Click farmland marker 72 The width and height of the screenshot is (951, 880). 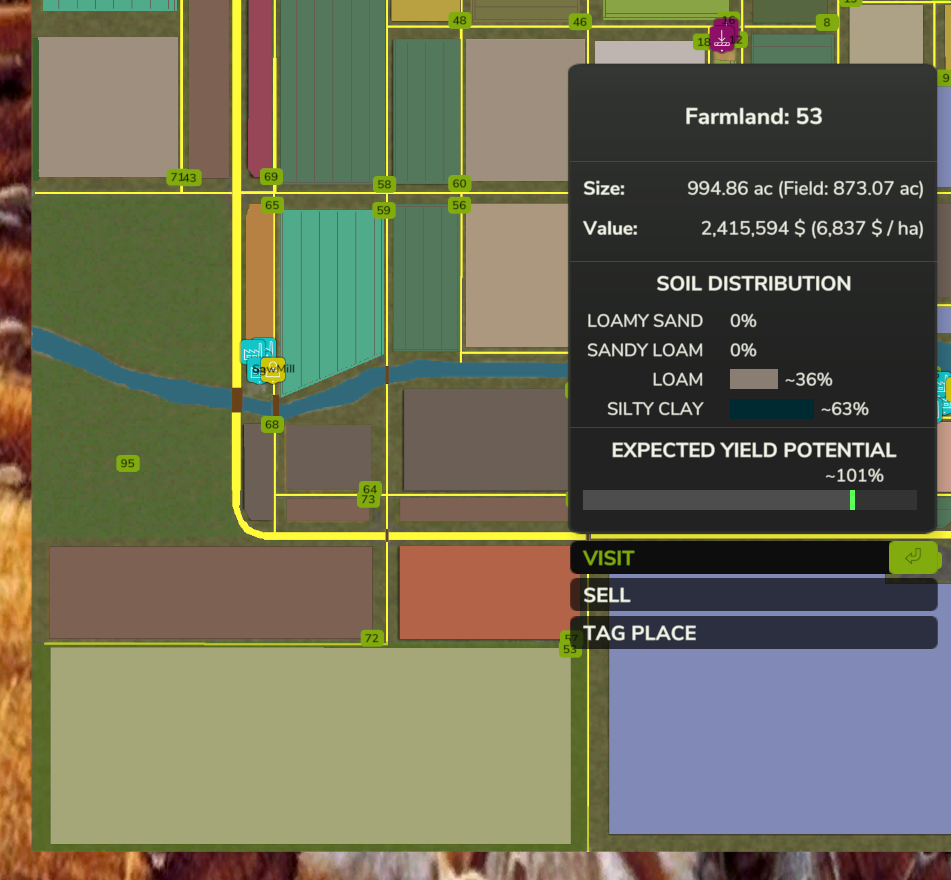click(x=372, y=638)
